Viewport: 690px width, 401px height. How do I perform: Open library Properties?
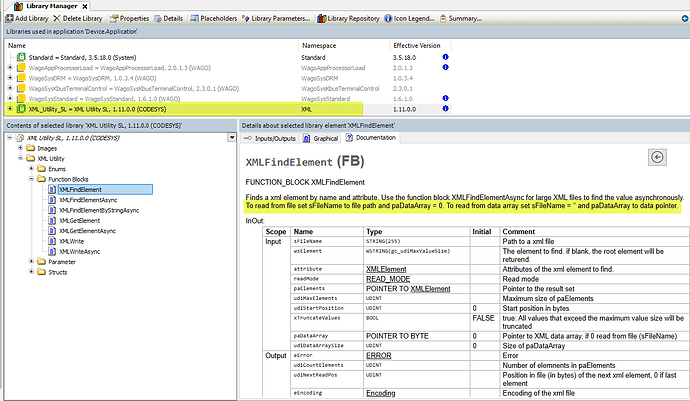click(130, 18)
